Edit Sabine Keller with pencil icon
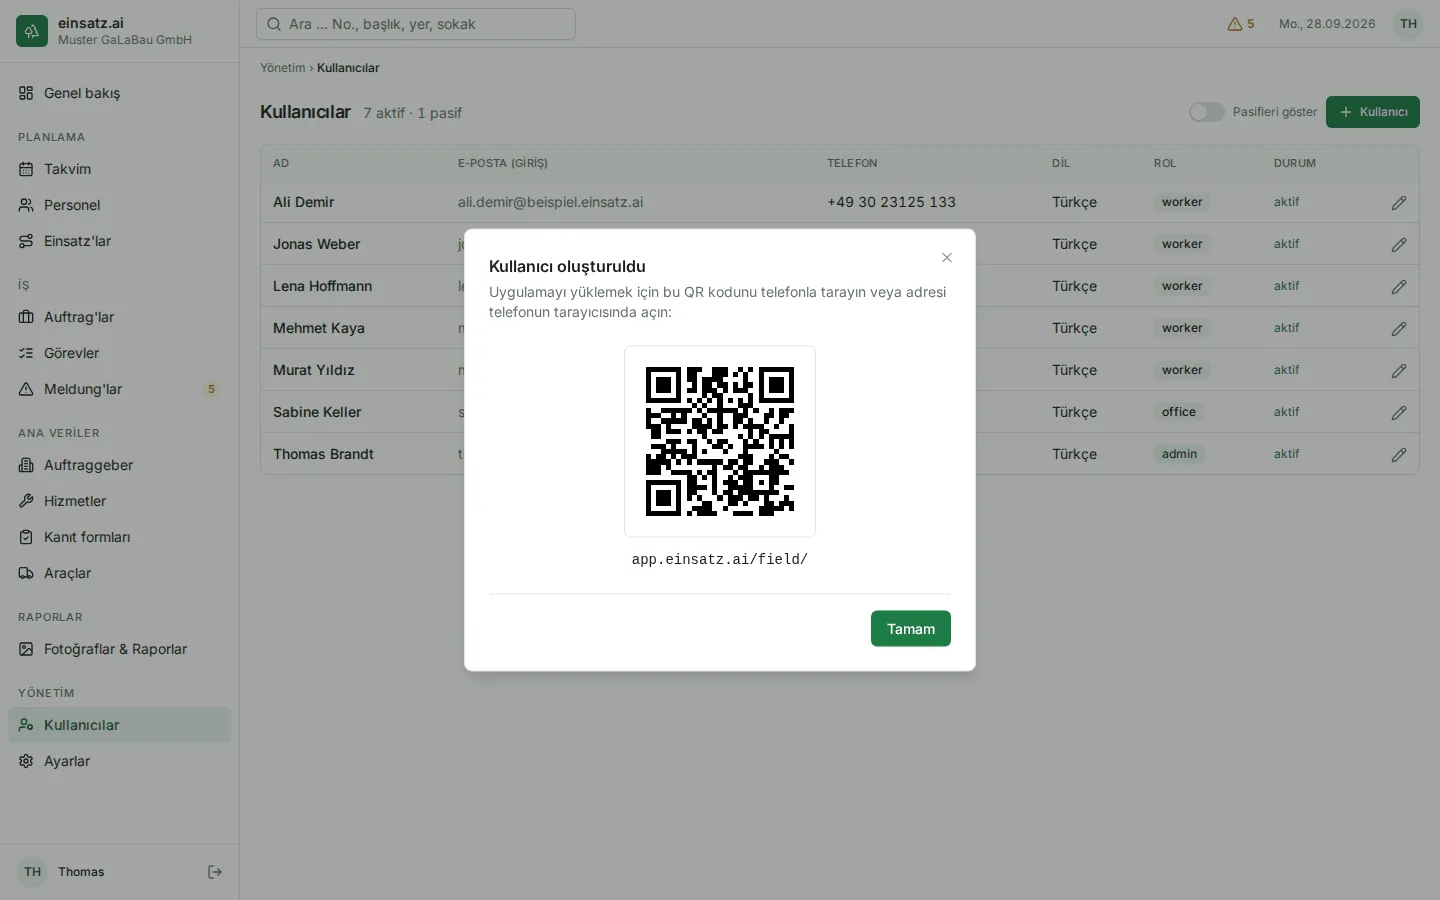The height and width of the screenshot is (900, 1440). (1399, 413)
